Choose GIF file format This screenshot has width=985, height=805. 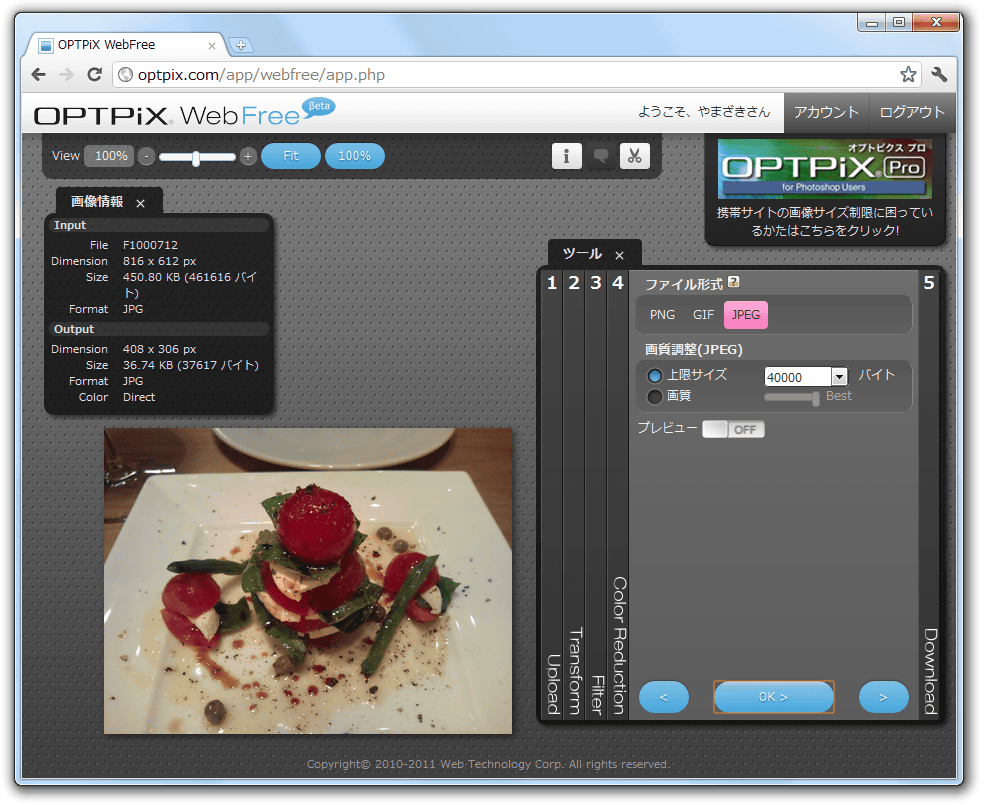[x=703, y=315]
